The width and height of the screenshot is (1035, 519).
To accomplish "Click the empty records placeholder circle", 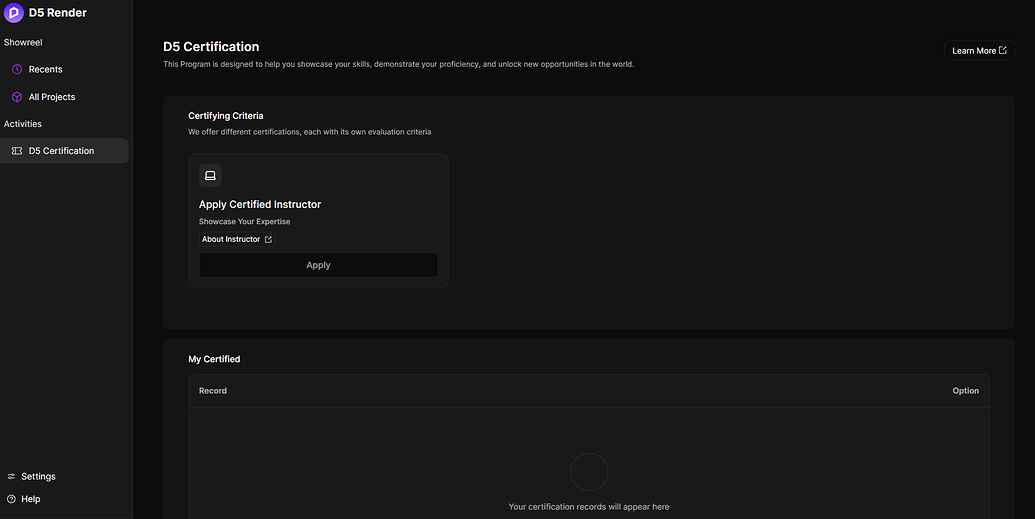I will [589, 472].
